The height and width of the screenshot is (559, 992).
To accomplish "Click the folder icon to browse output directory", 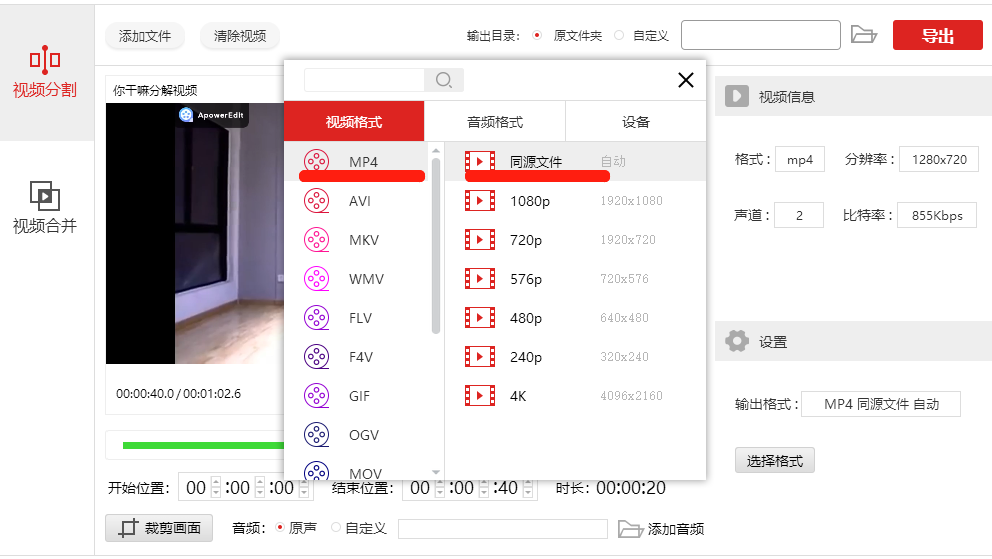I will (x=864, y=35).
